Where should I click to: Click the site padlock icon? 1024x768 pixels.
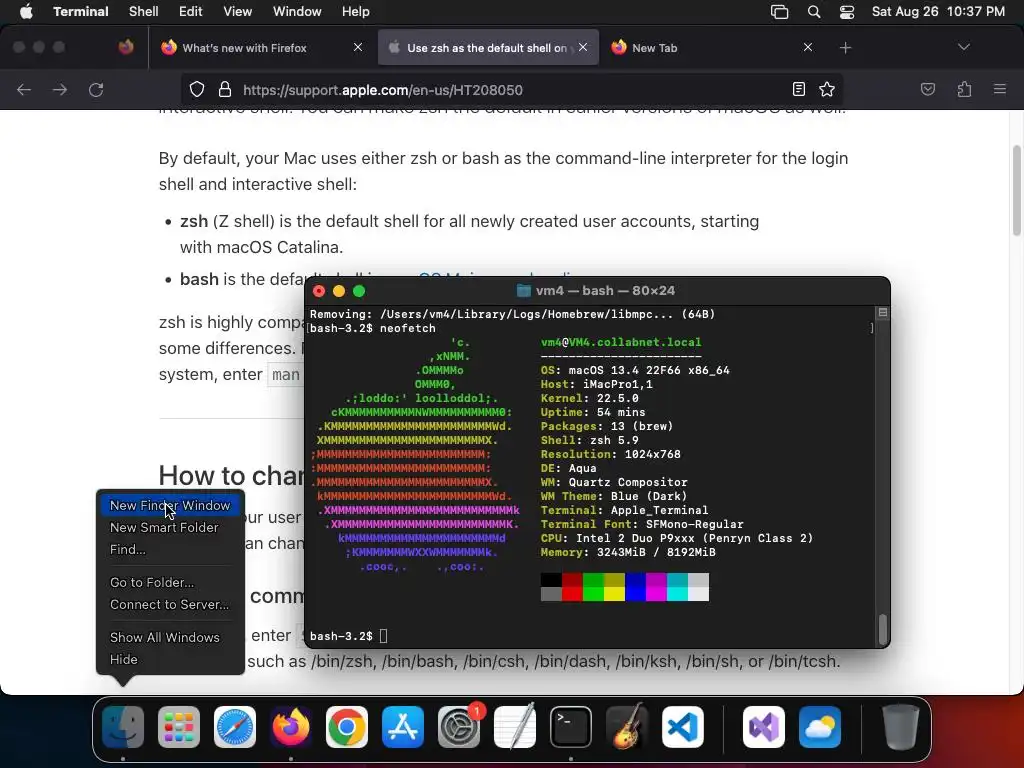225,89
